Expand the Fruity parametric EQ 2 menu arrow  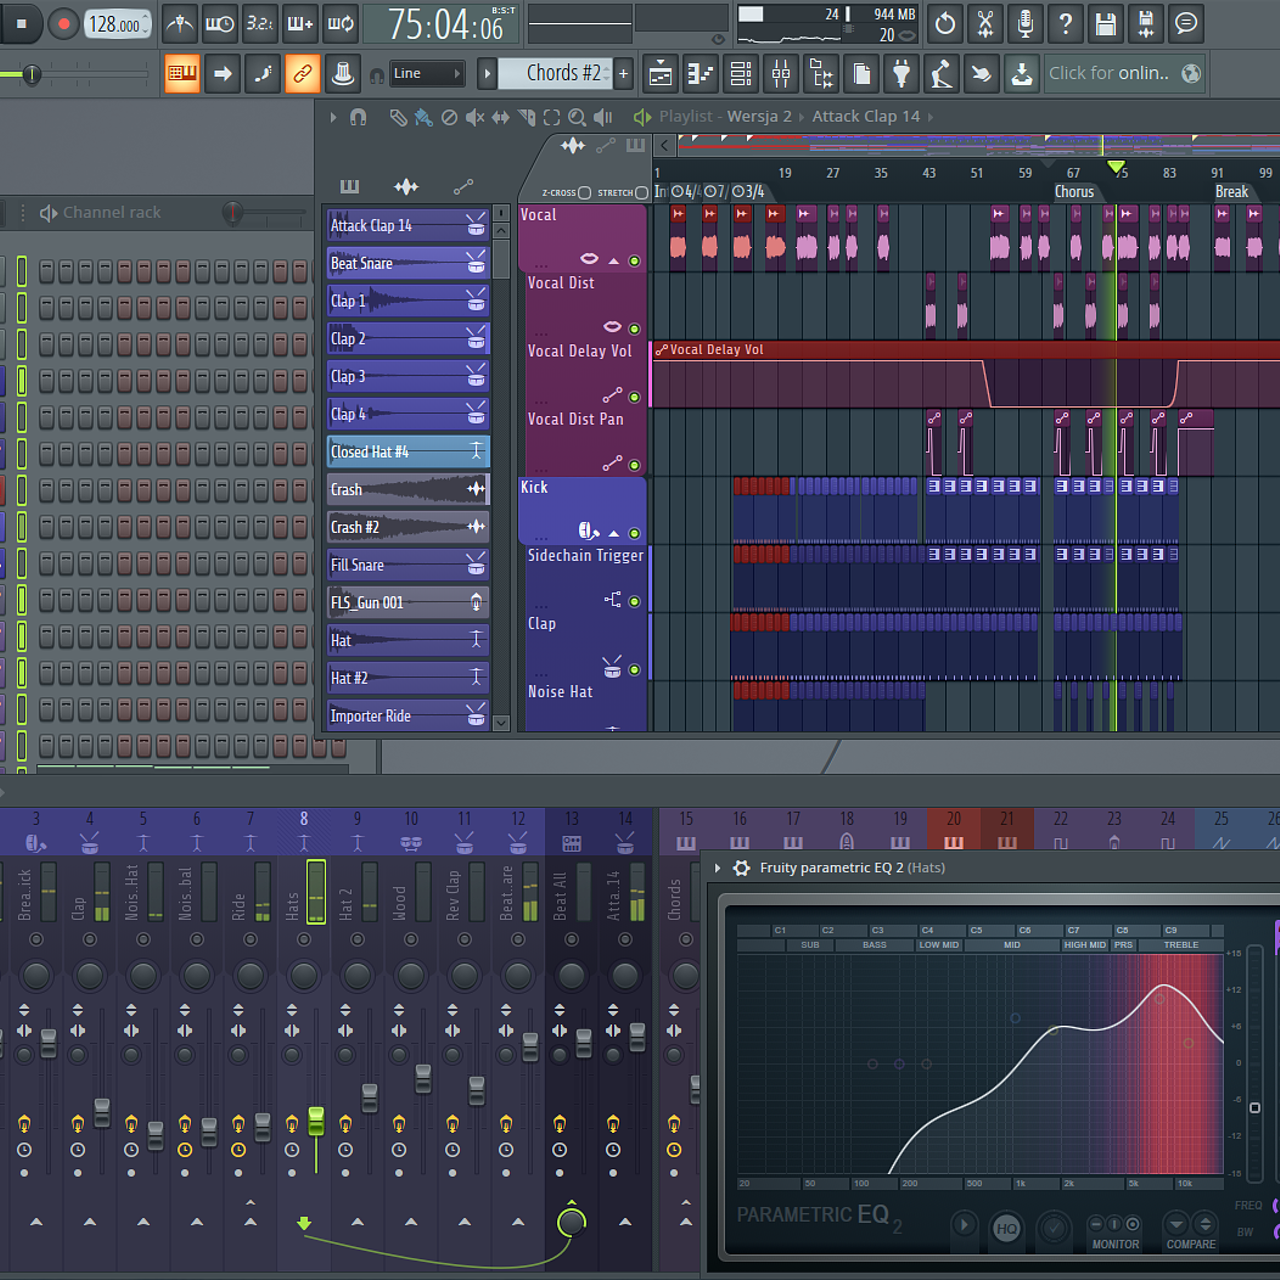pos(717,868)
